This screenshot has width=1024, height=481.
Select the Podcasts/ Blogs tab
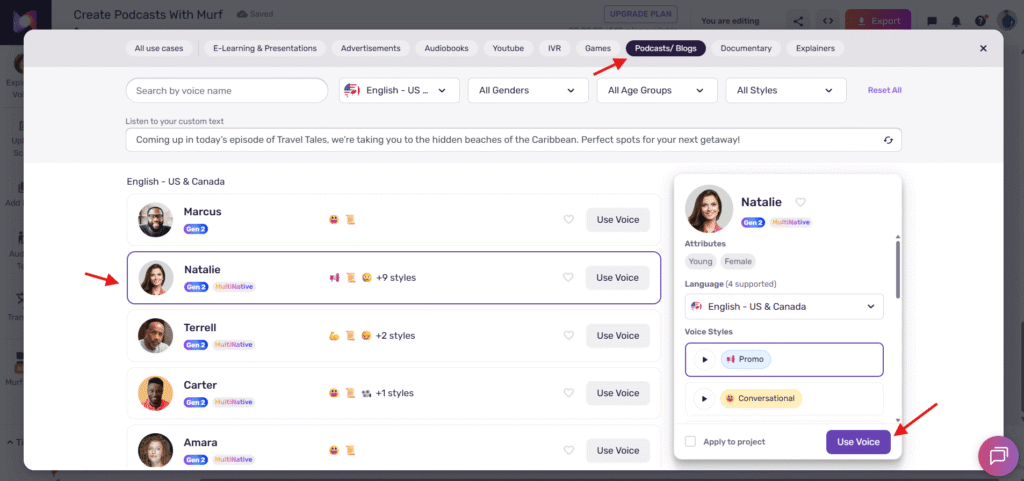665,48
